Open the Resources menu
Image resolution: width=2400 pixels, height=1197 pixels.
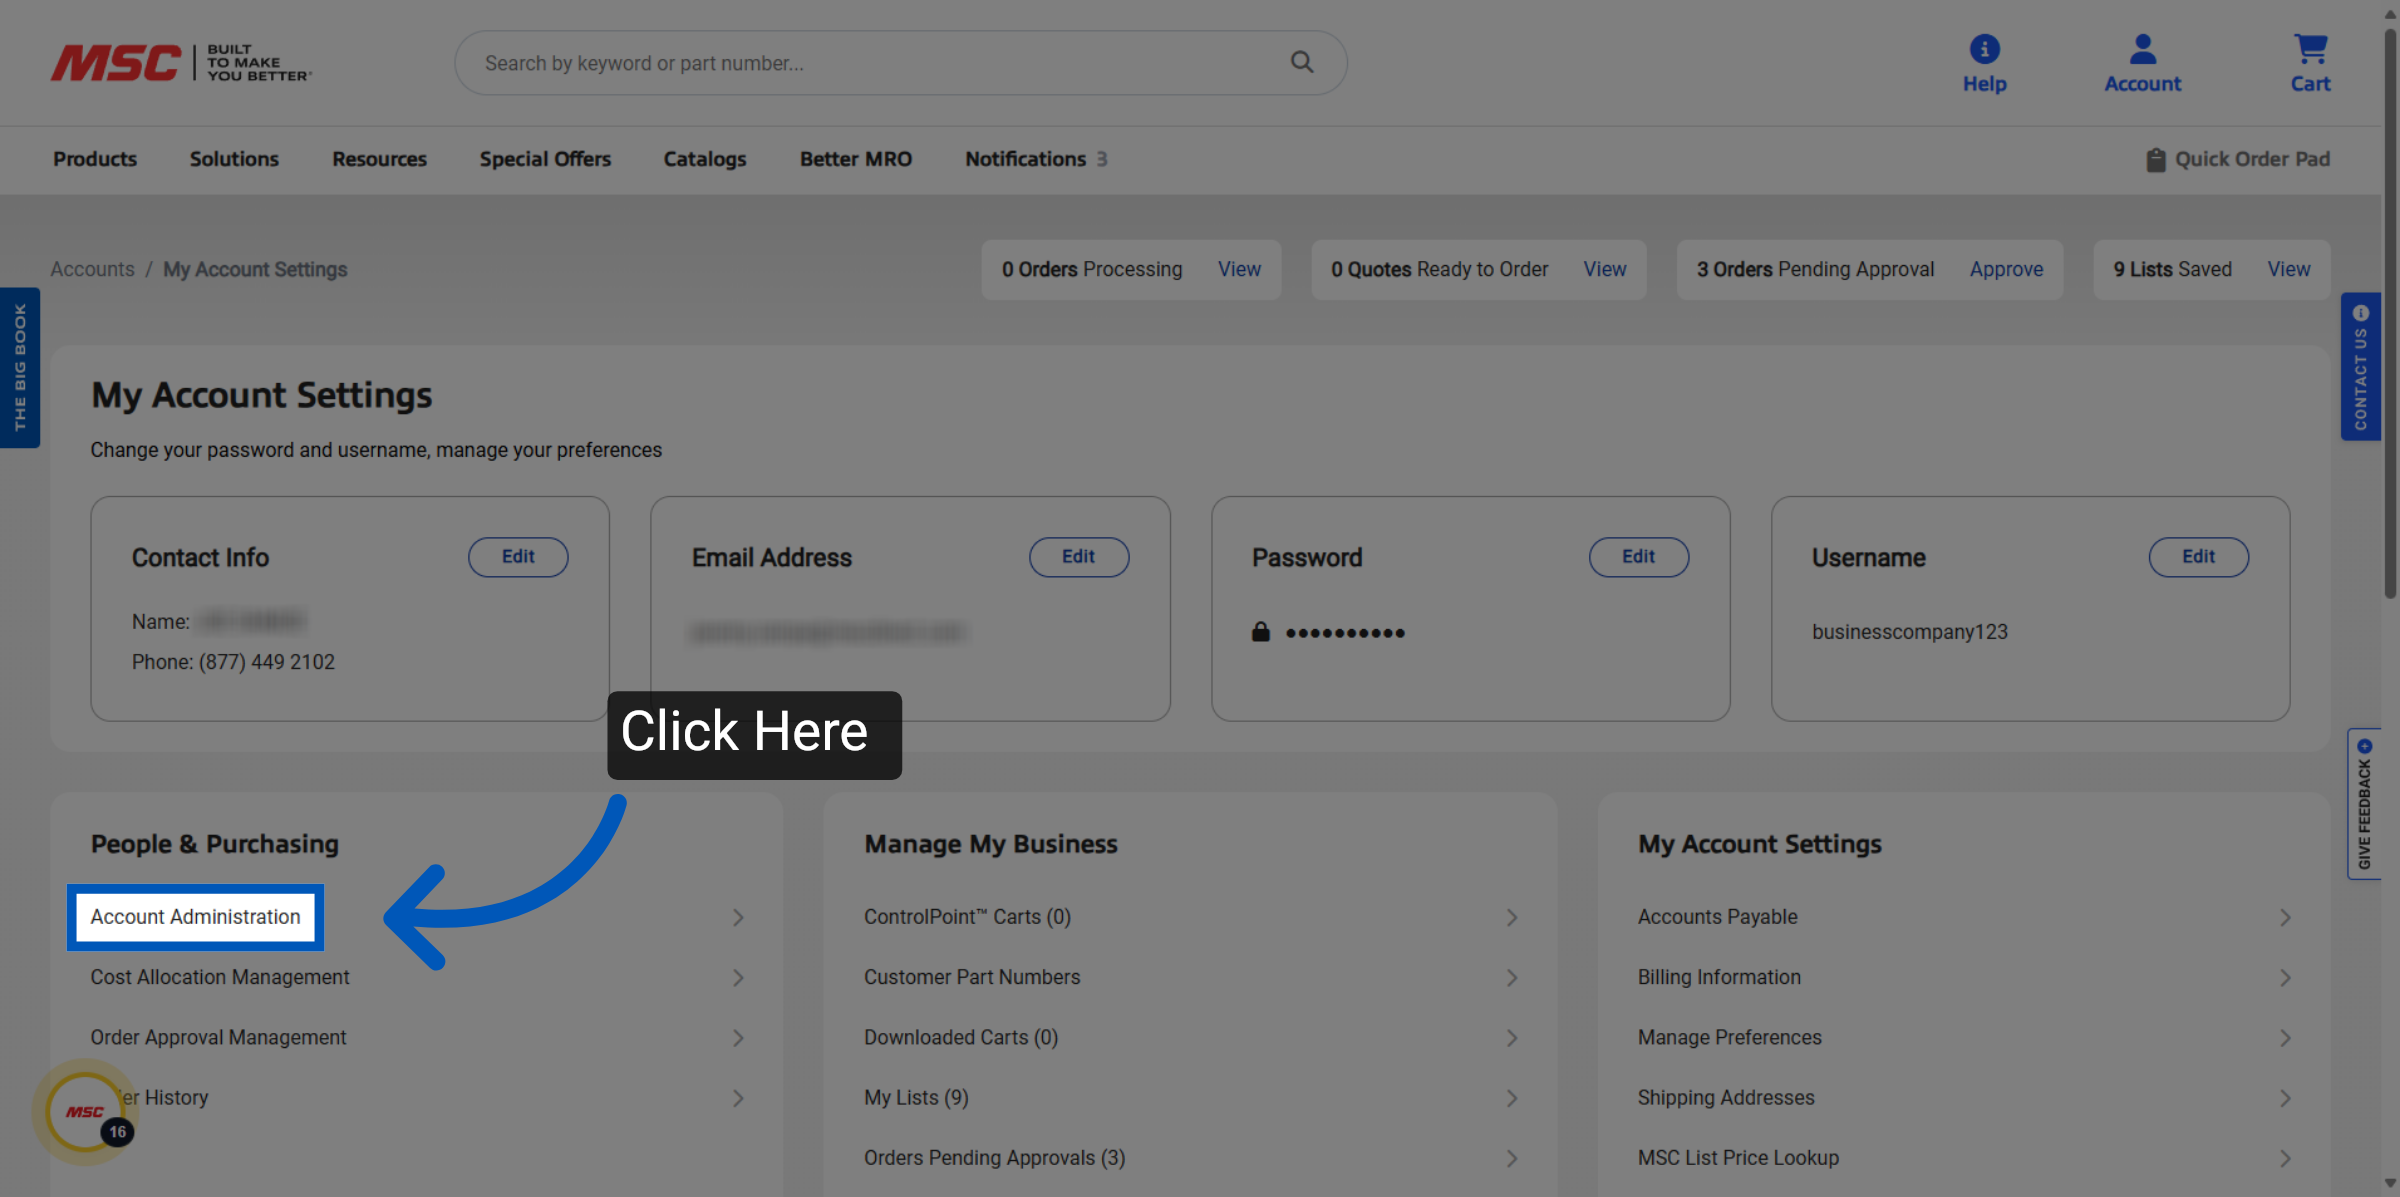click(x=379, y=159)
